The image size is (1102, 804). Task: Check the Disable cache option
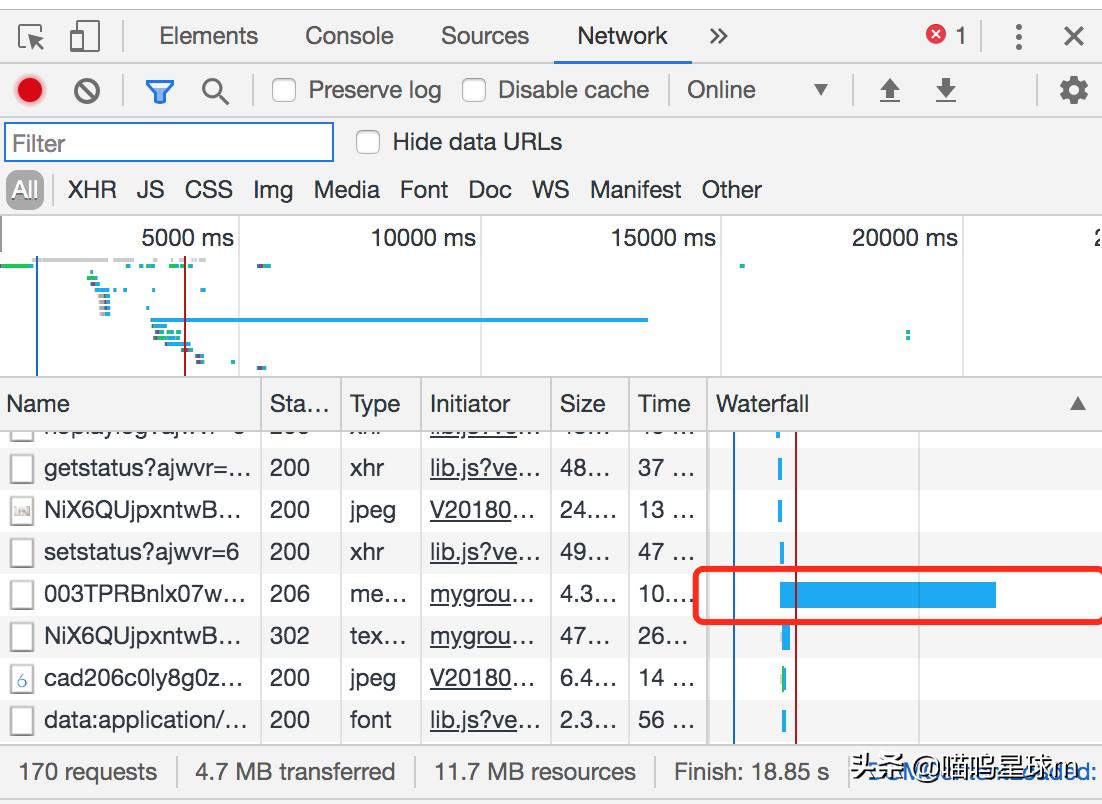474,91
